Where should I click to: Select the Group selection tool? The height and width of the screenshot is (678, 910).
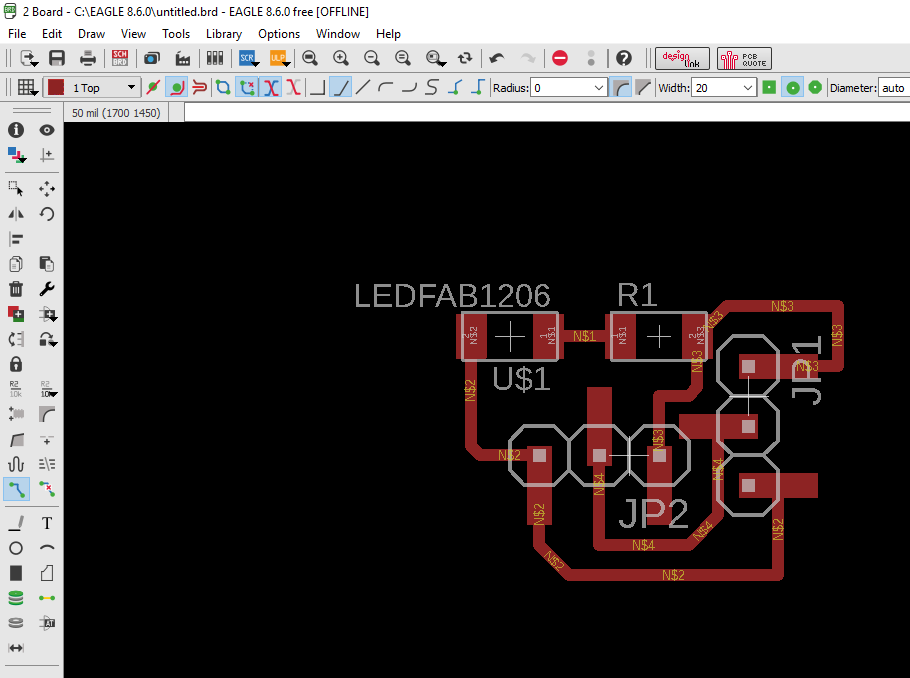tap(16, 189)
